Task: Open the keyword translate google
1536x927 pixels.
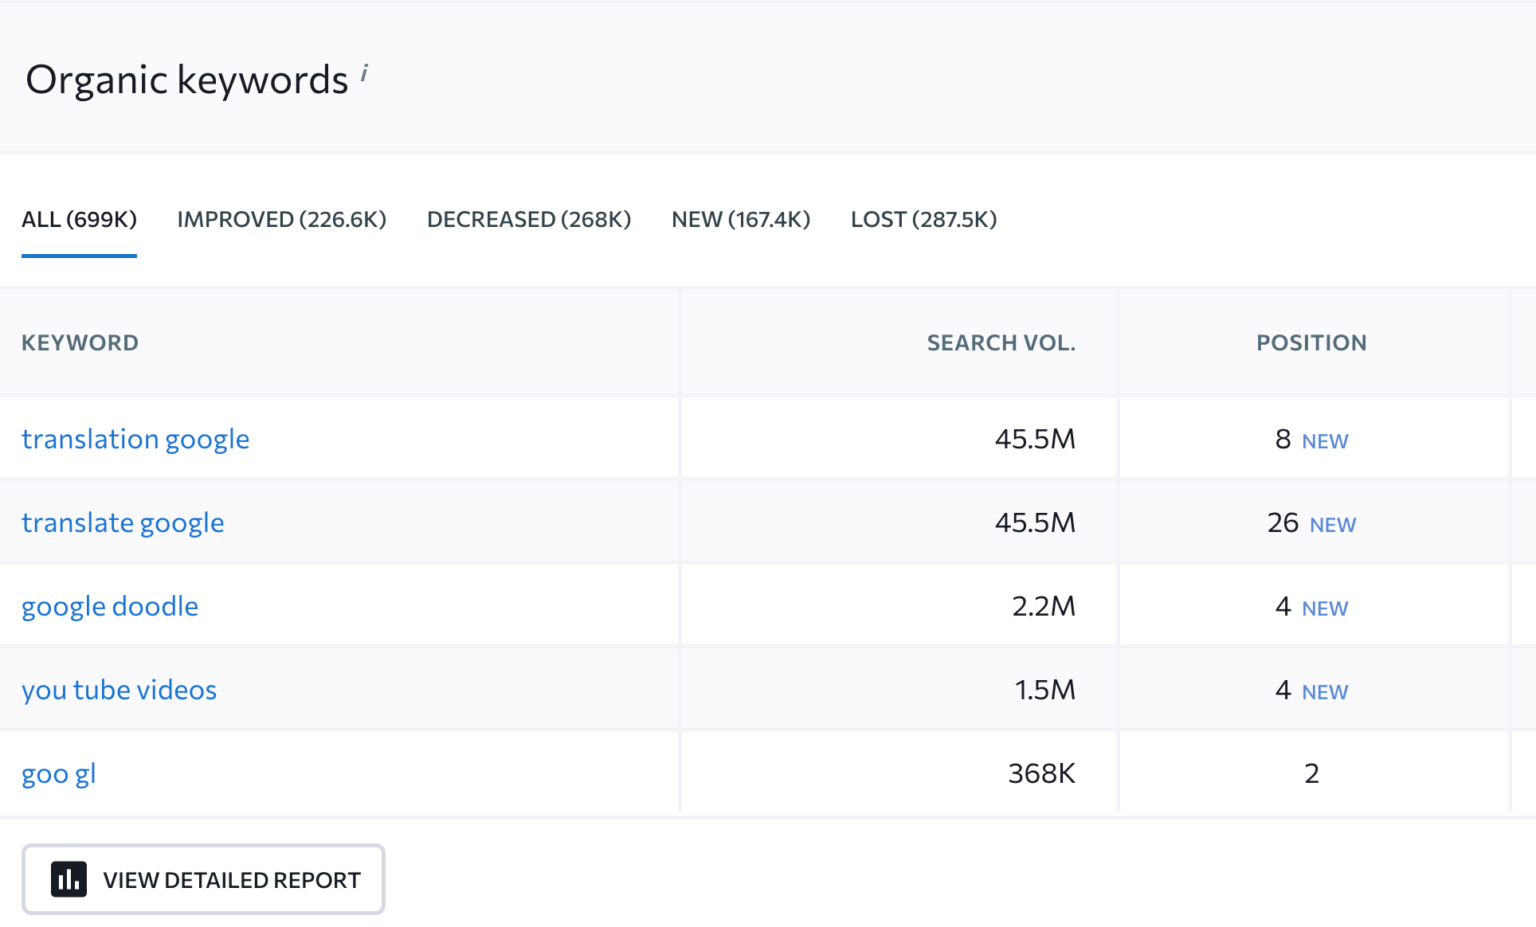Action: point(123,522)
